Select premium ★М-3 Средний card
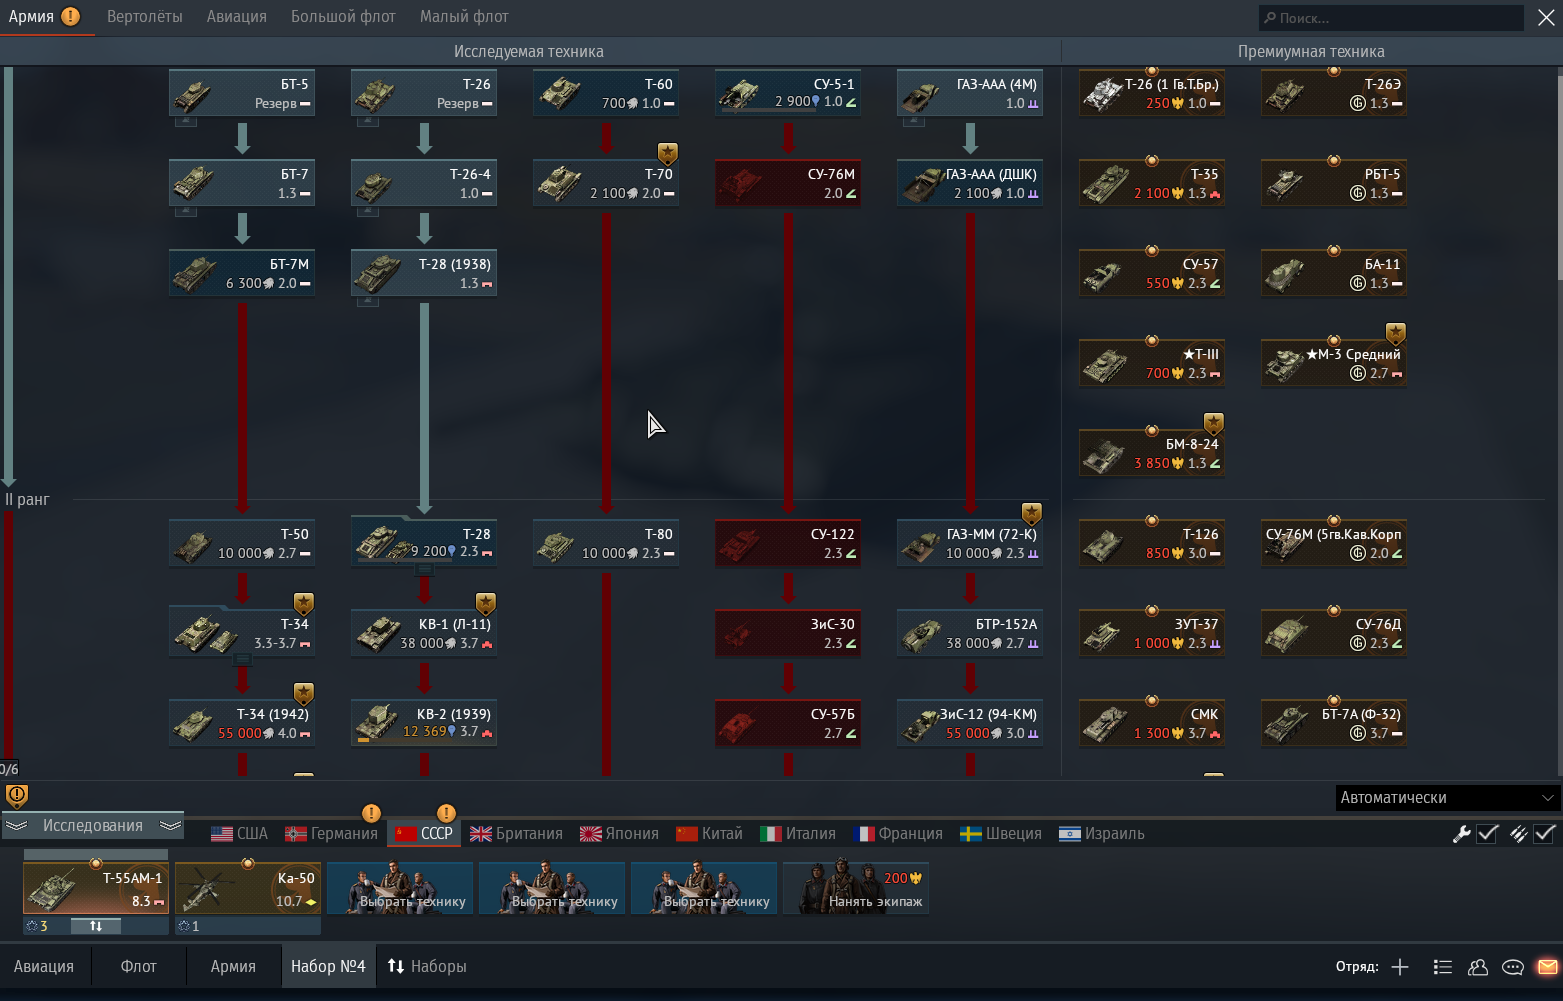This screenshot has width=1563, height=1001. pyautogui.click(x=1334, y=363)
